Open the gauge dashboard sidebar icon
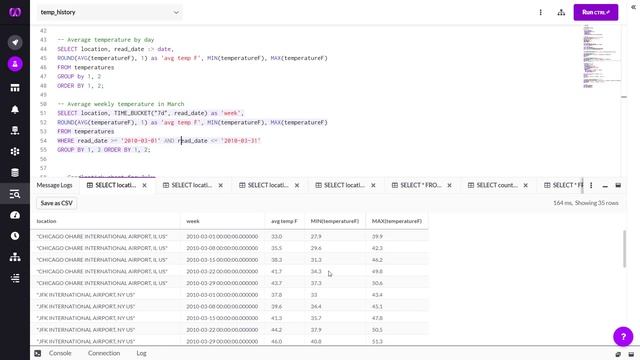The image size is (640, 360). pos(15,215)
